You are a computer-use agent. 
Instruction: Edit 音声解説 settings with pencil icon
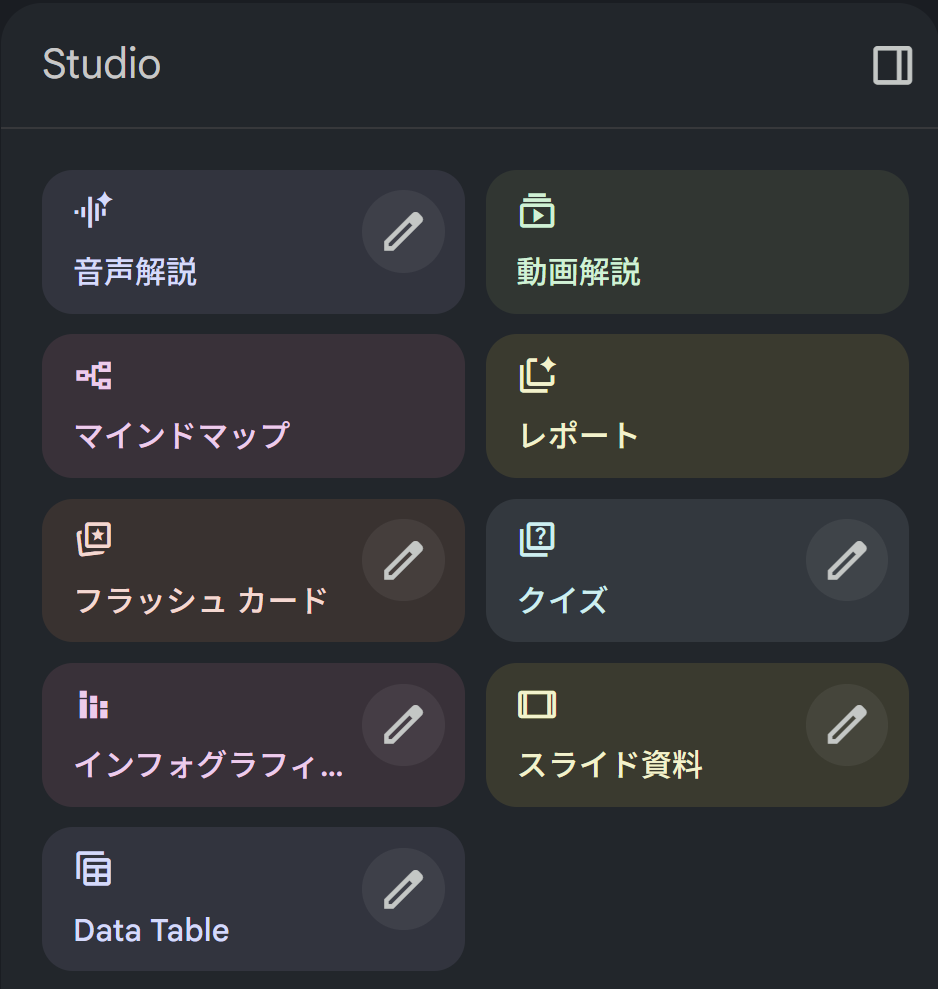pos(403,232)
